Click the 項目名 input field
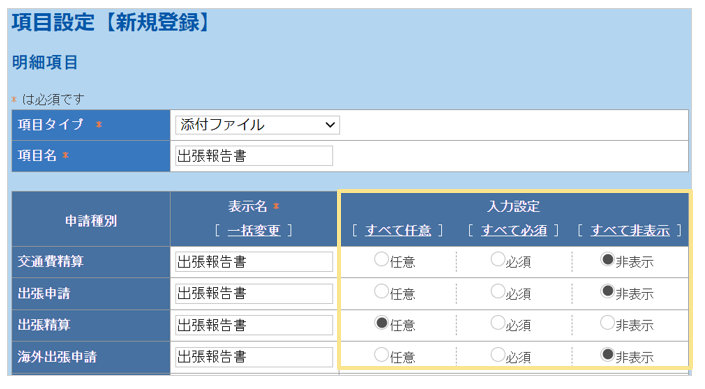The width and height of the screenshot is (705, 389). coord(254,156)
